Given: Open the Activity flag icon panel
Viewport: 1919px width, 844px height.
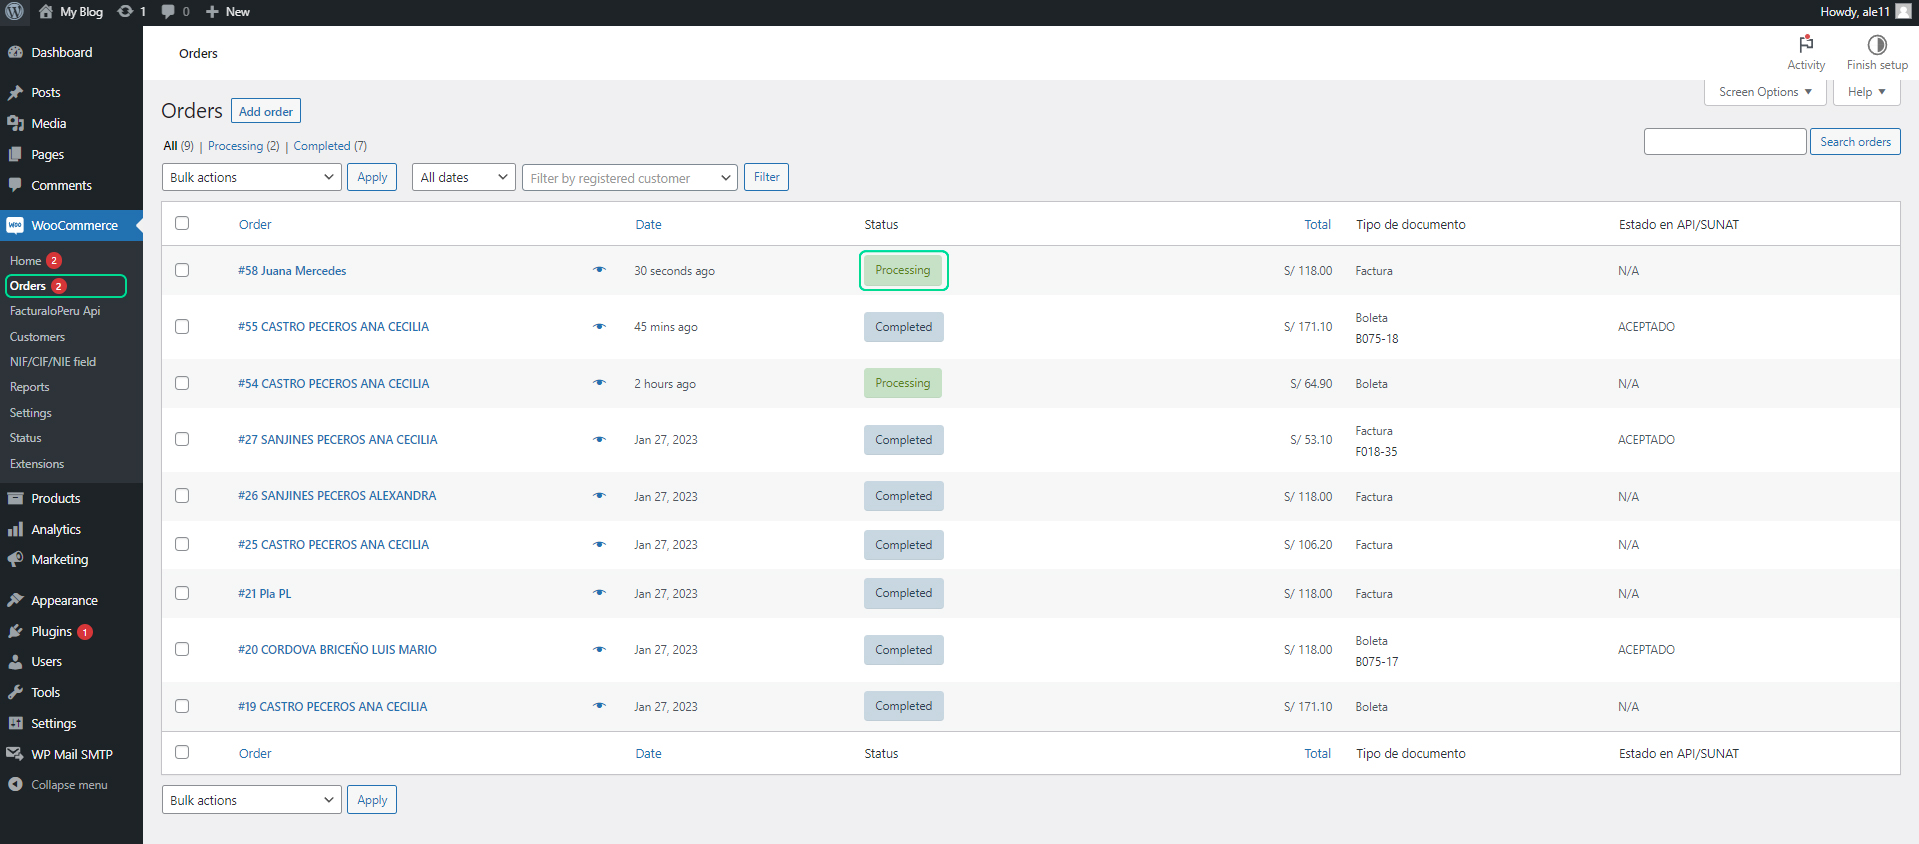Looking at the screenshot, I should 1805,45.
